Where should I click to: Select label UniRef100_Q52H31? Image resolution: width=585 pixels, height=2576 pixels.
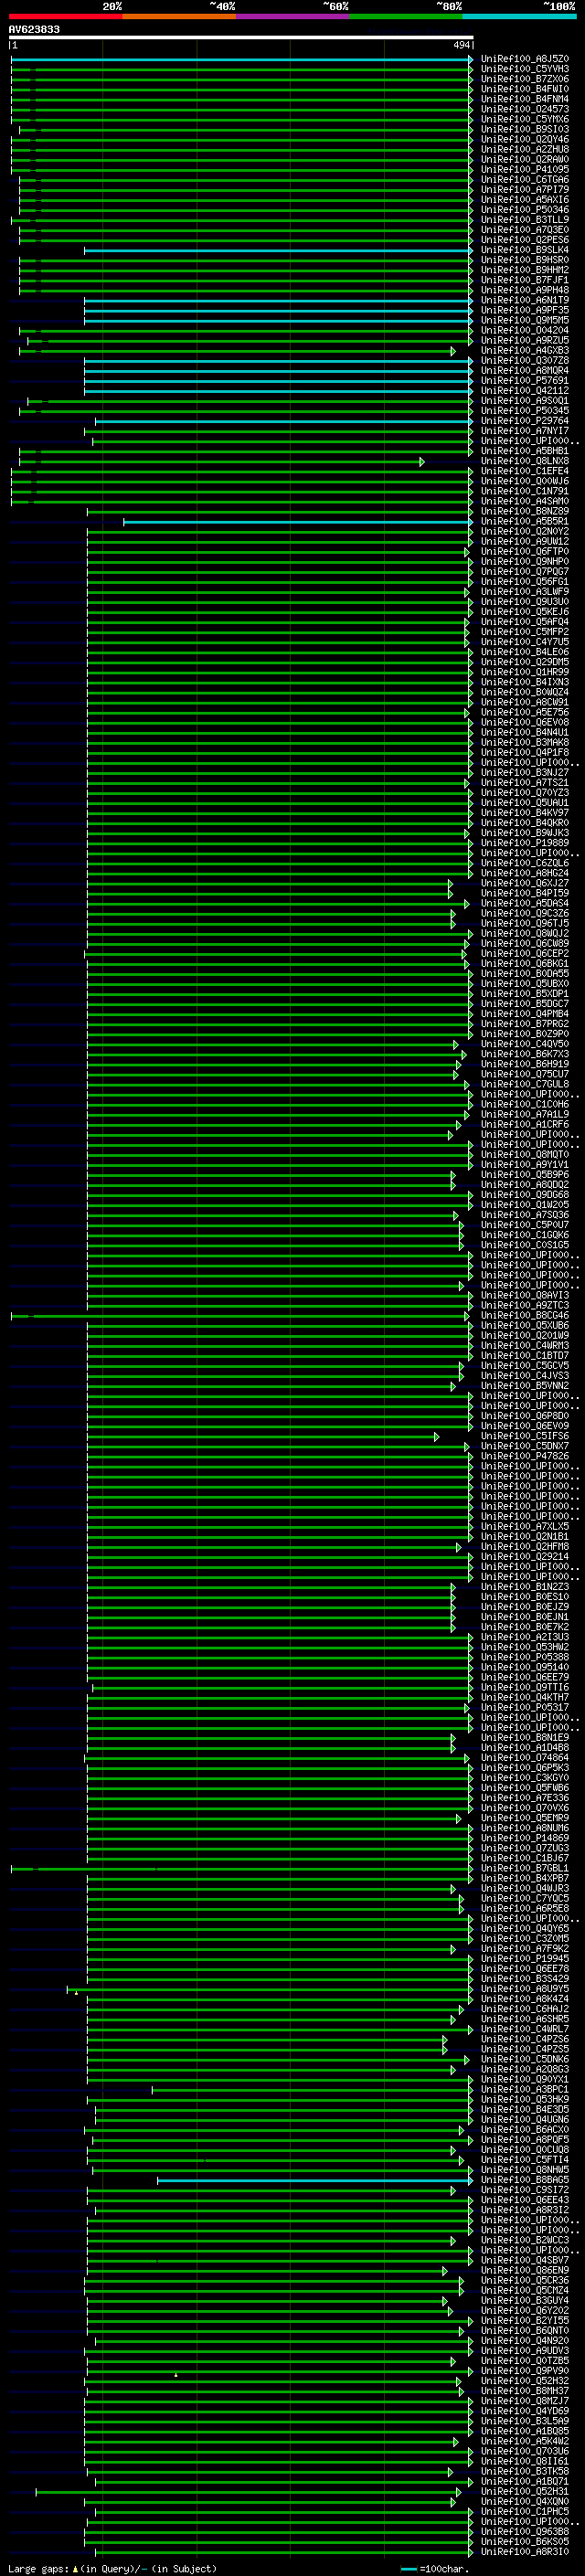click(525, 2491)
